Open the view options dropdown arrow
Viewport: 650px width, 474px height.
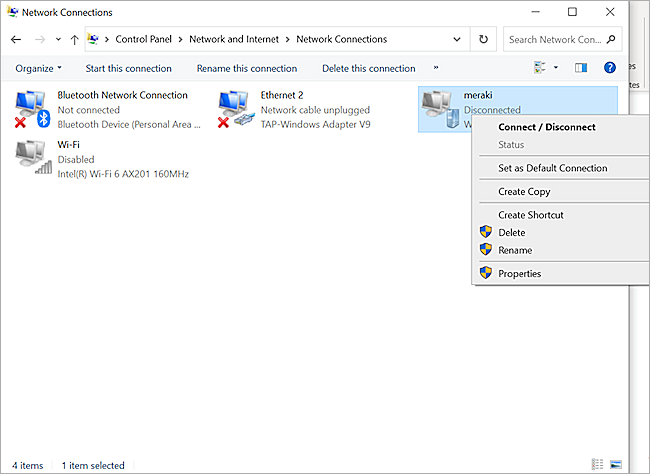[556, 67]
